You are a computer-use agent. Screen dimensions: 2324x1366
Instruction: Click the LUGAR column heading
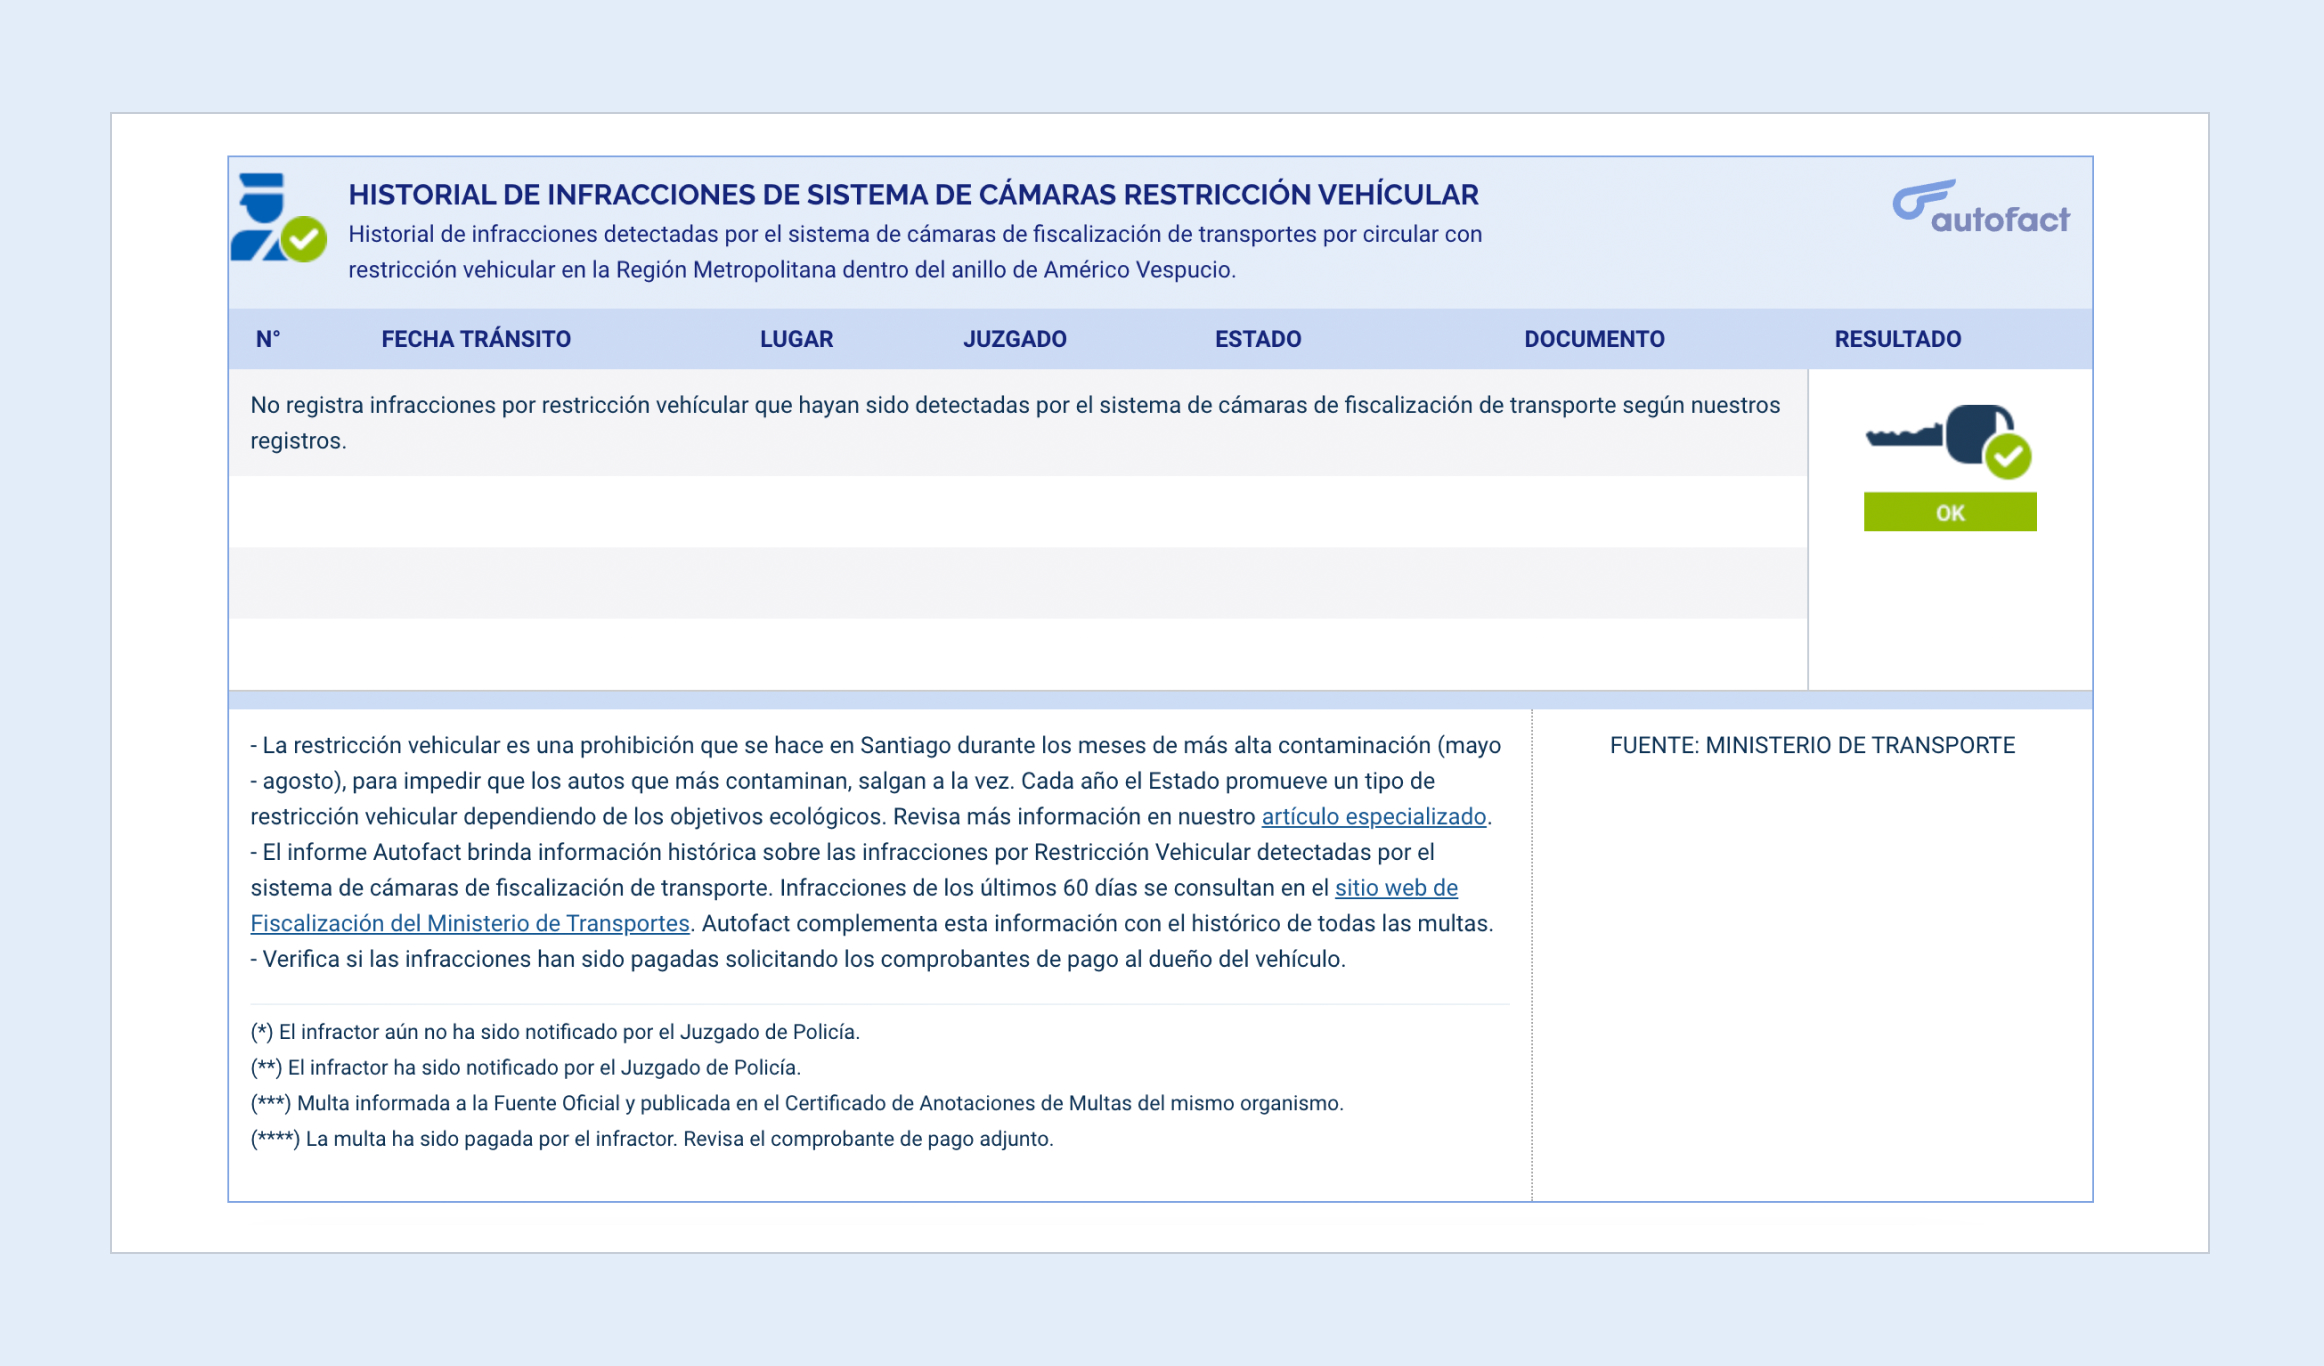pyautogui.click(x=795, y=339)
